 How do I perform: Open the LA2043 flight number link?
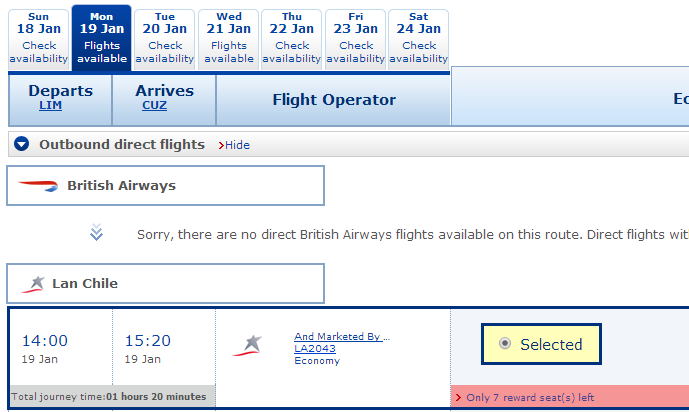coord(315,348)
